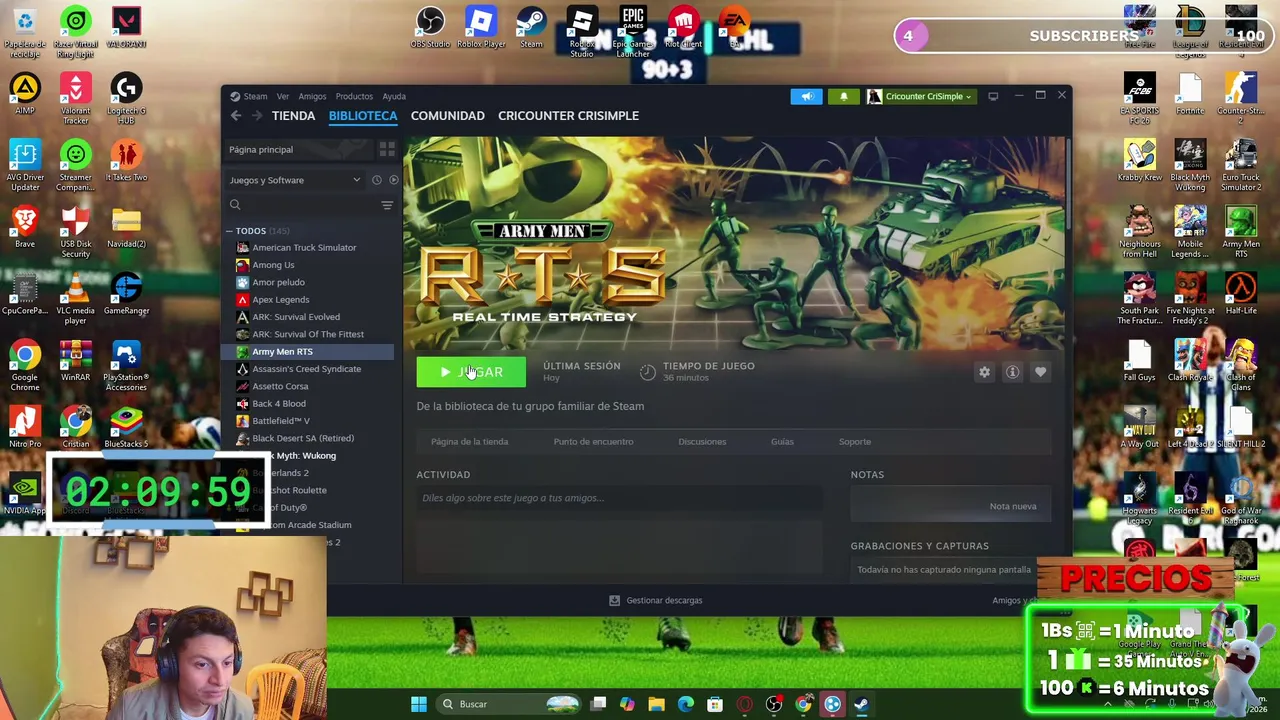1280x720 pixels.
Task: Enable Big Picture mode monitor icon
Action: (993, 96)
